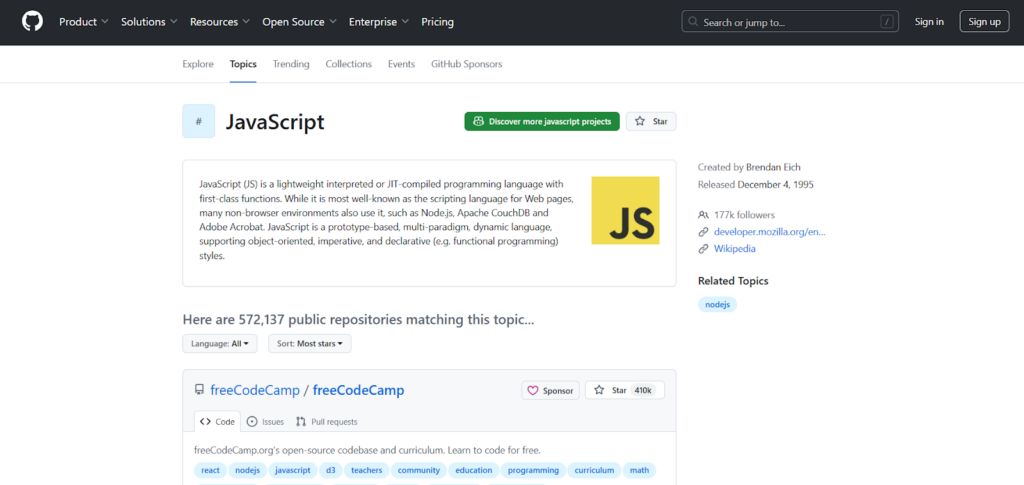Click the Released December 4, 1995 text
1024x485 pixels.
tap(756, 184)
